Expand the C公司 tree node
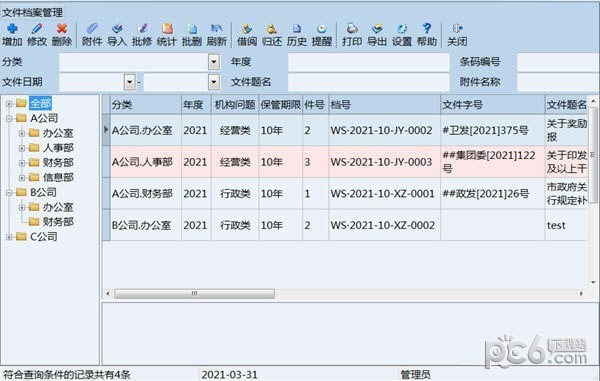 (x=9, y=237)
